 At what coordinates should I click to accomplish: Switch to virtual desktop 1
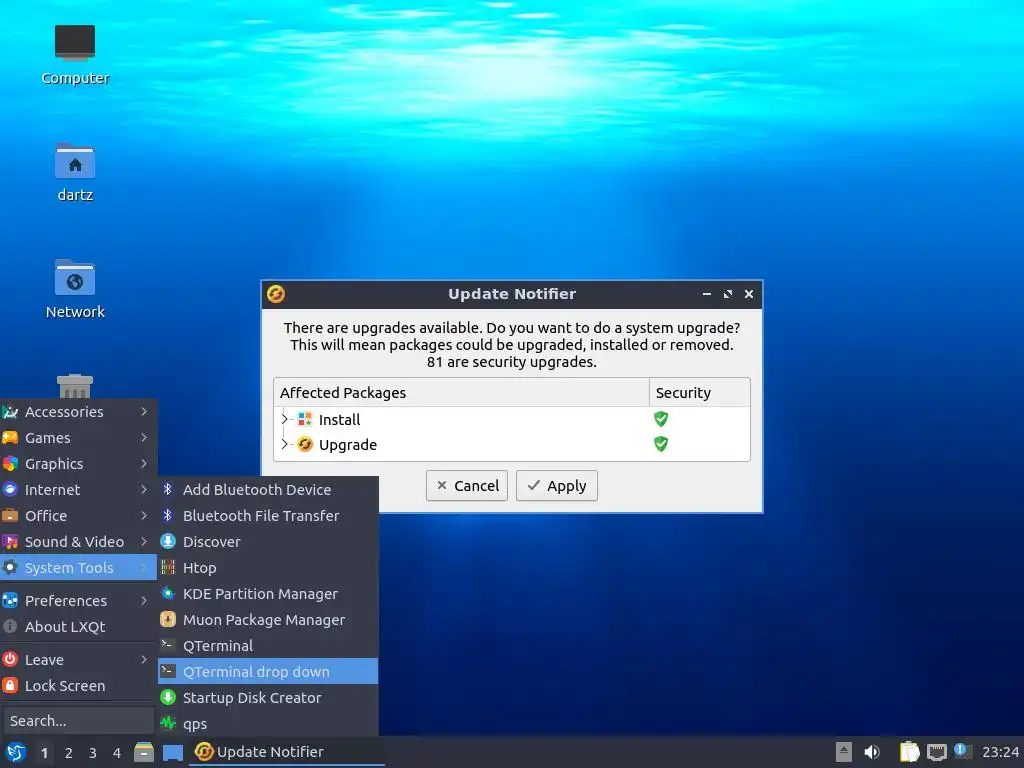(x=44, y=753)
